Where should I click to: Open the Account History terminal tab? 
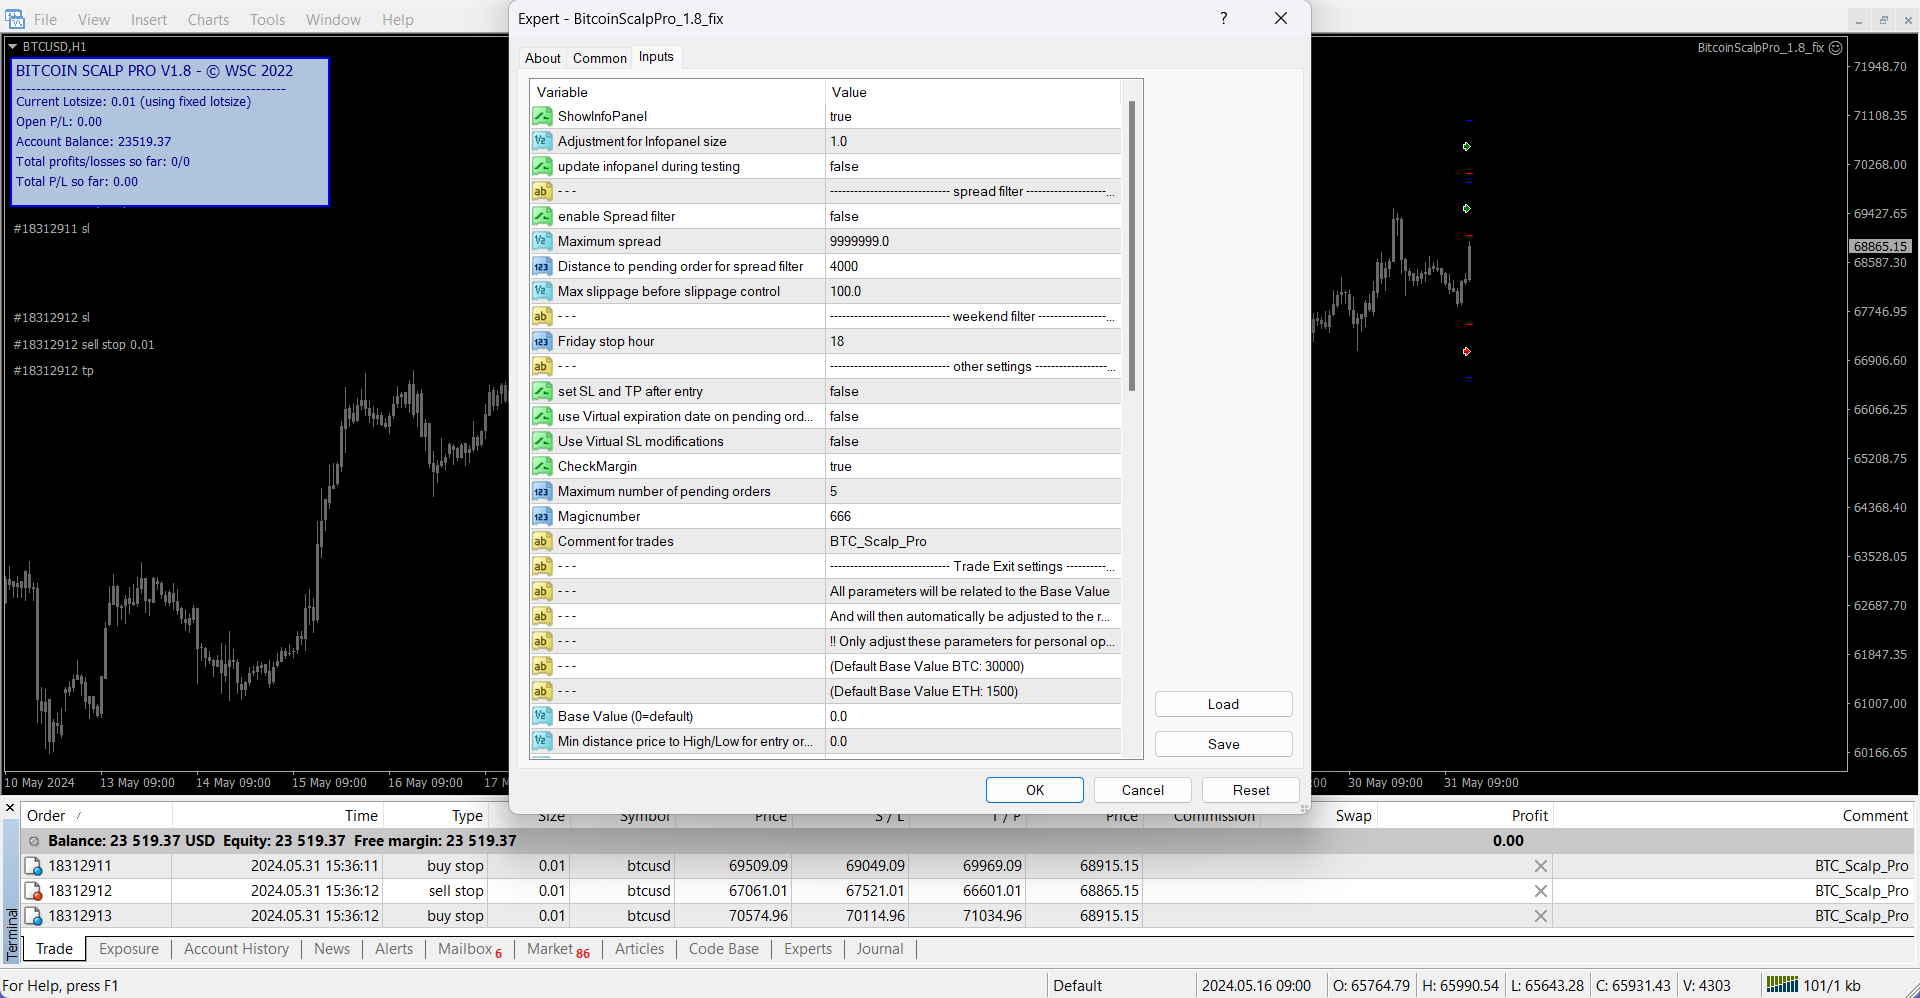(x=236, y=949)
